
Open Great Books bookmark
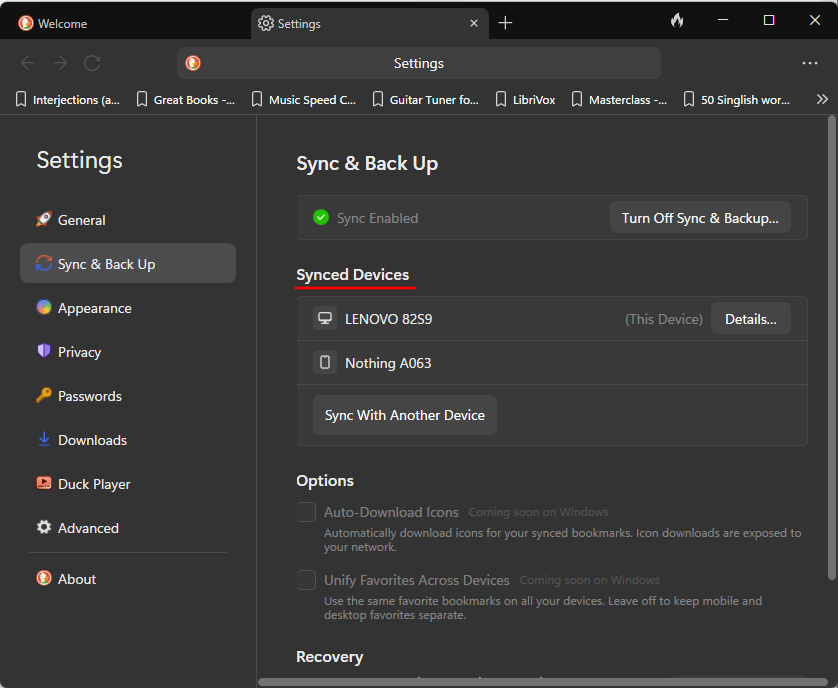click(x=186, y=100)
